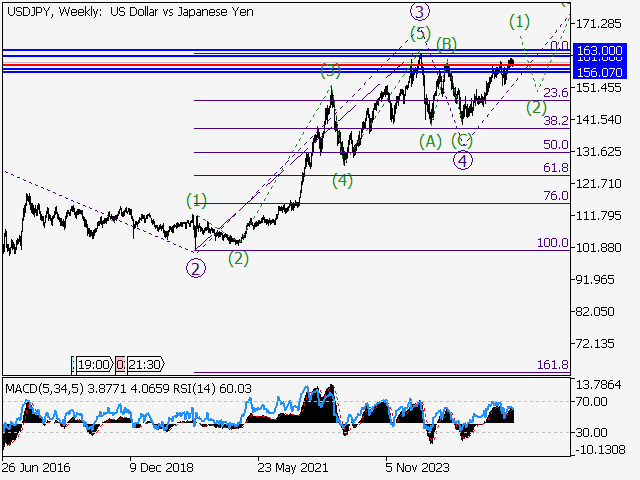Image resolution: width=640 pixels, height=480 pixels.
Task: Select the circled purple wave 2 label
Action: [x=196, y=267]
